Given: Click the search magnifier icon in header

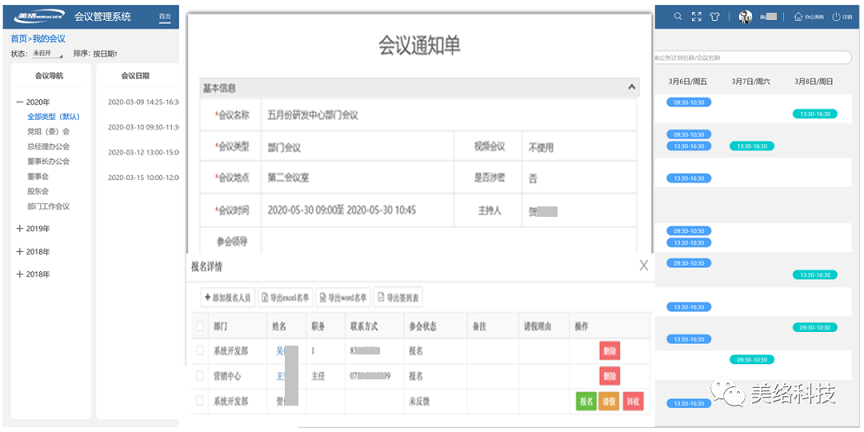Looking at the screenshot, I should [x=679, y=16].
